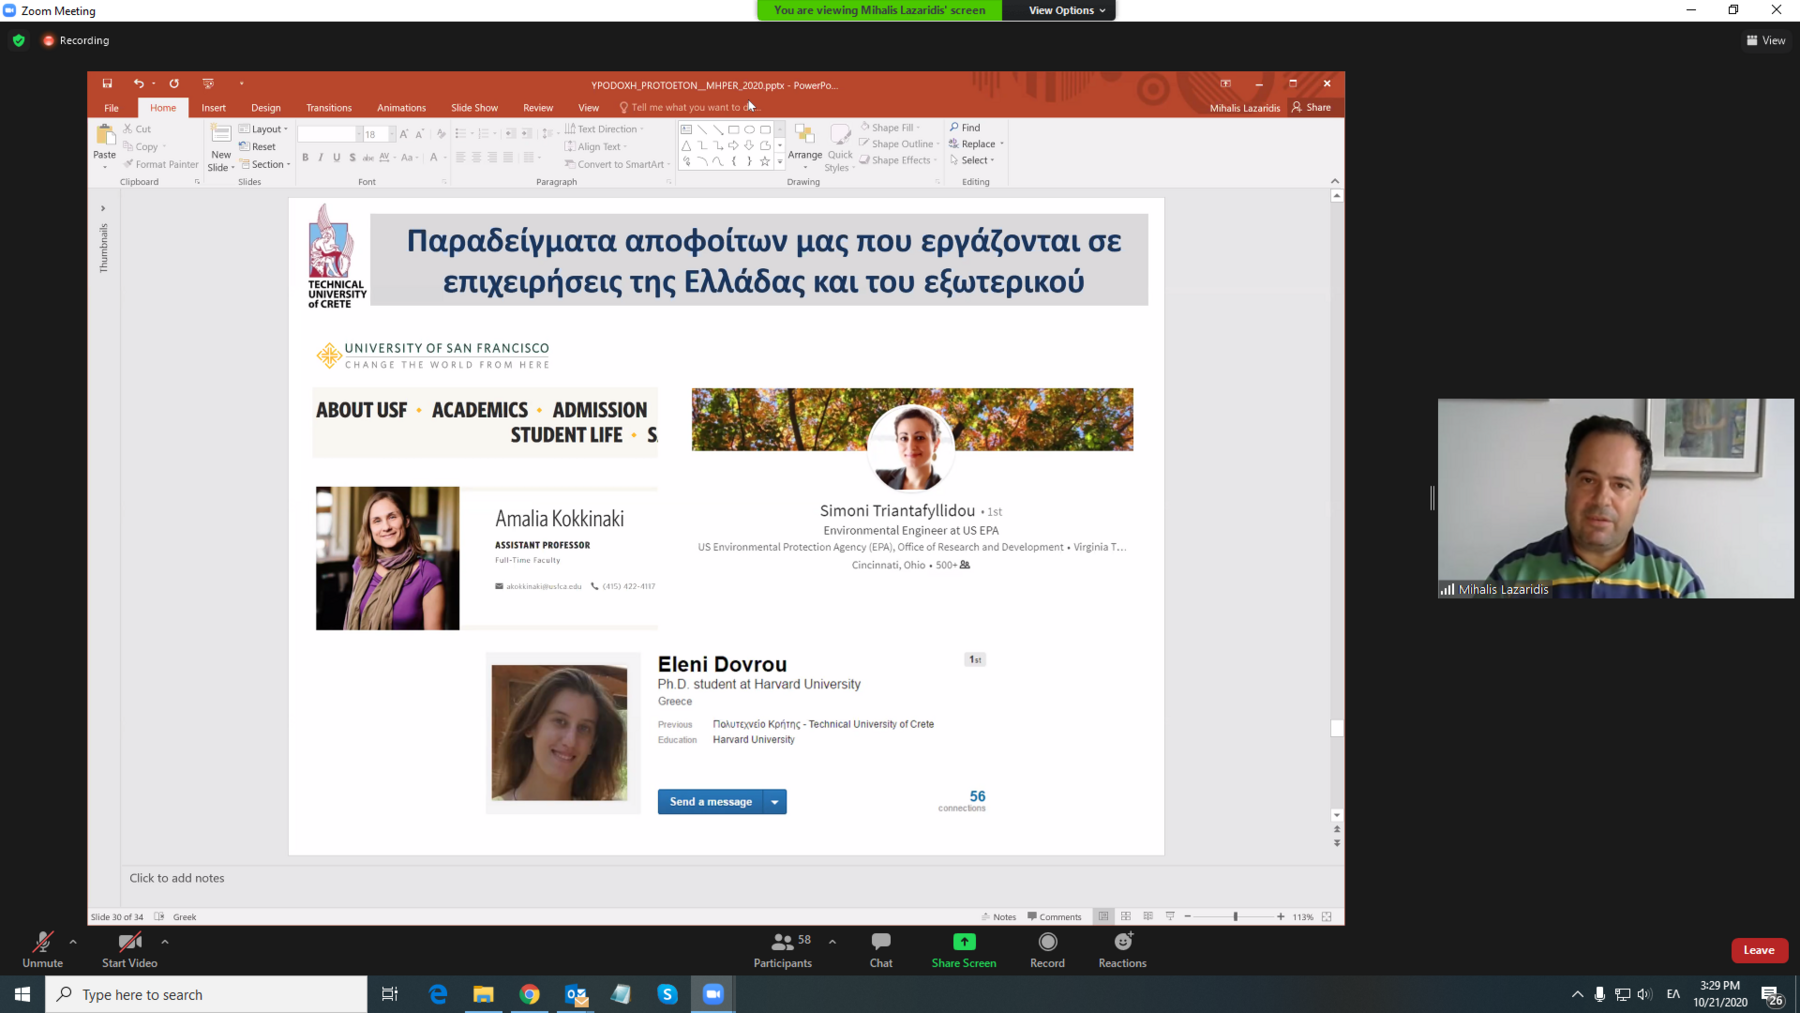The height and width of the screenshot is (1013, 1800).
Task: Switch to the Insert ribbon tab
Action: click(x=213, y=108)
